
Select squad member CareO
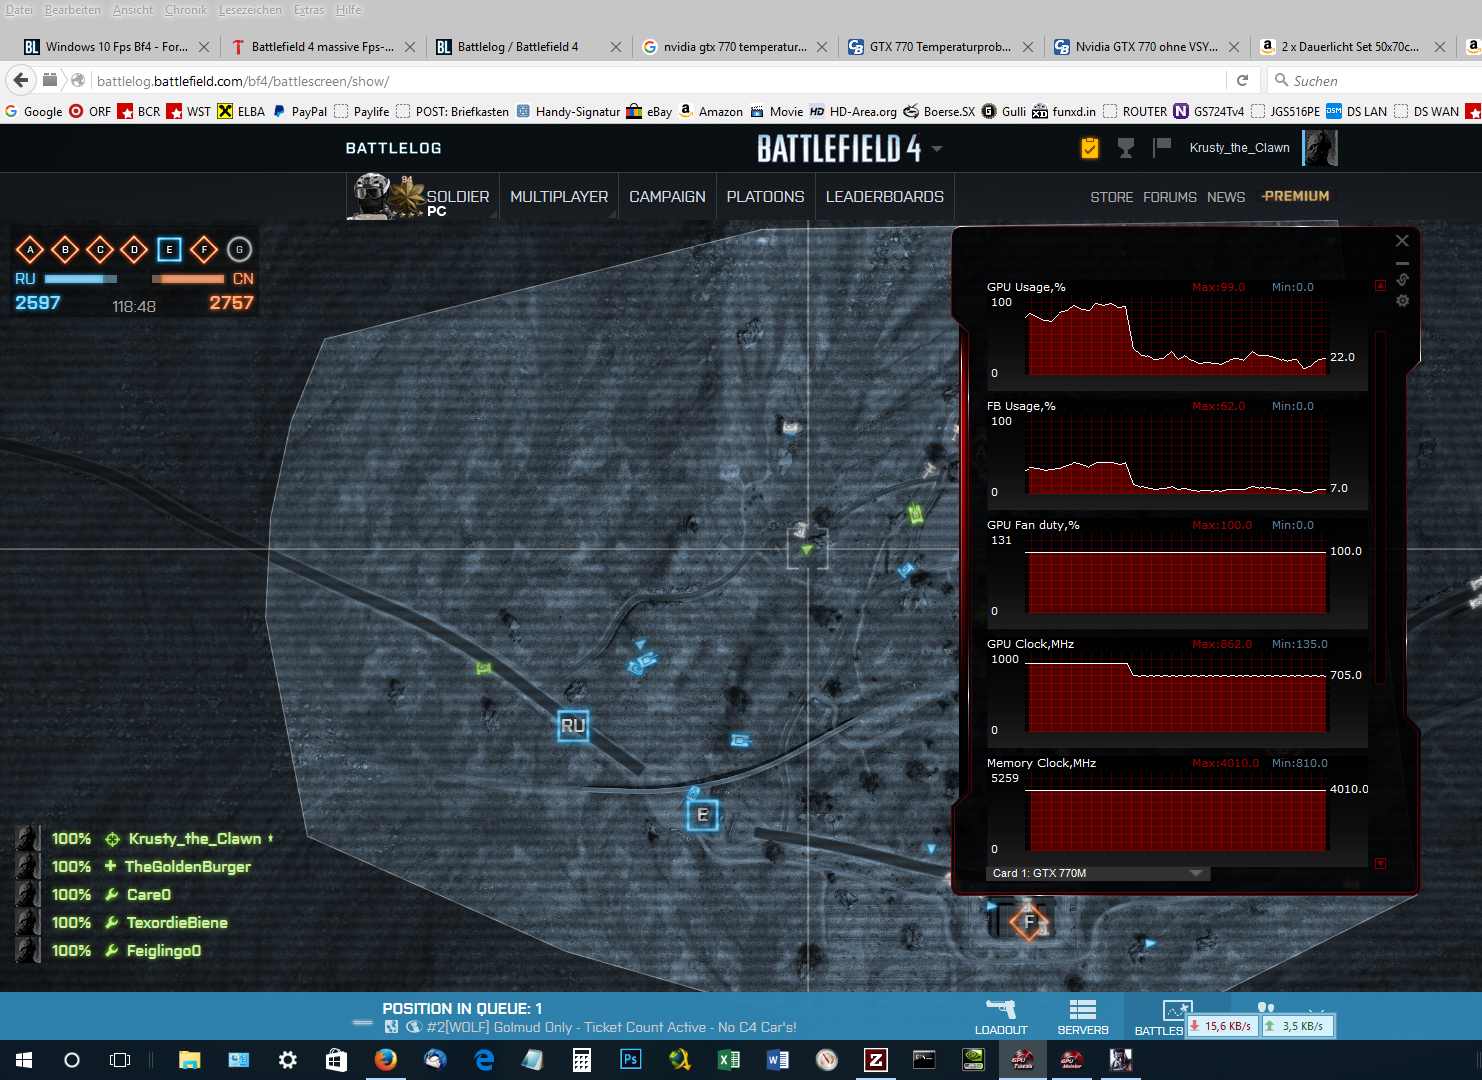coord(149,895)
